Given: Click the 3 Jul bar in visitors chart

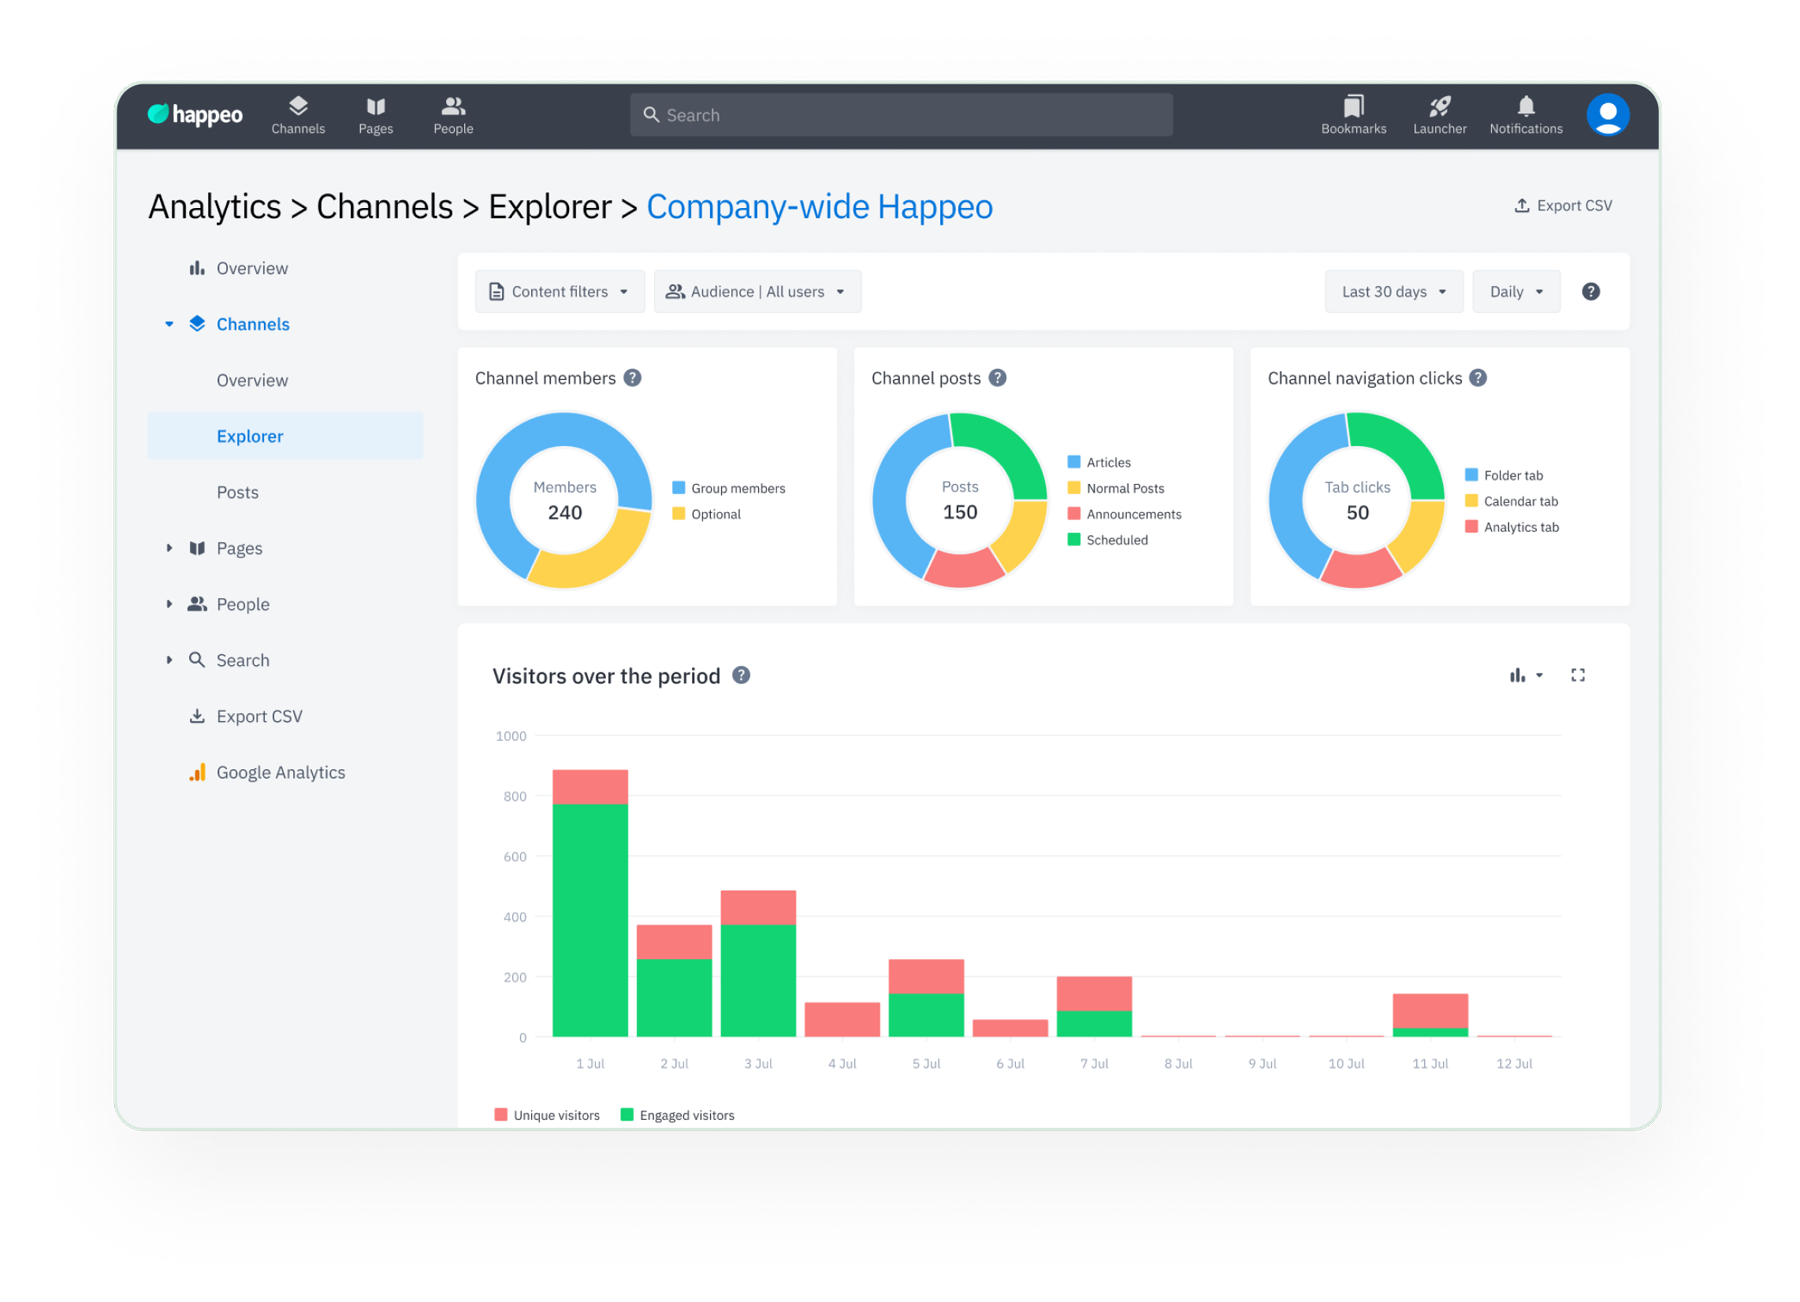Looking at the screenshot, I should tap(758, 964).
